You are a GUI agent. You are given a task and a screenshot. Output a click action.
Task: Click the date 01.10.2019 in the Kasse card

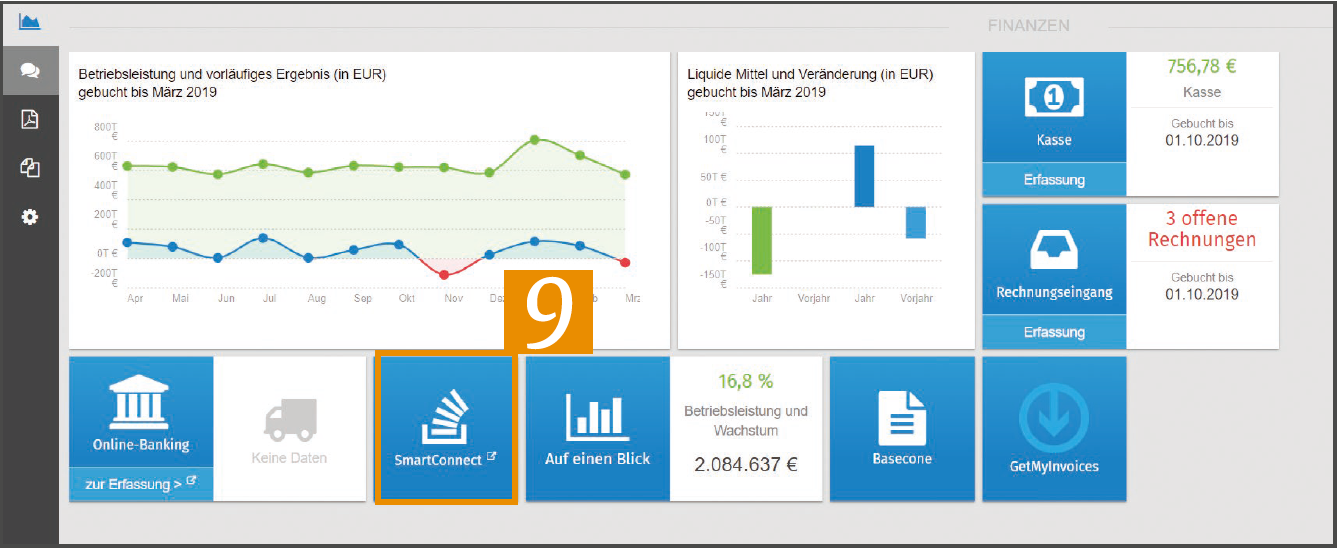tap(1202, 140)
